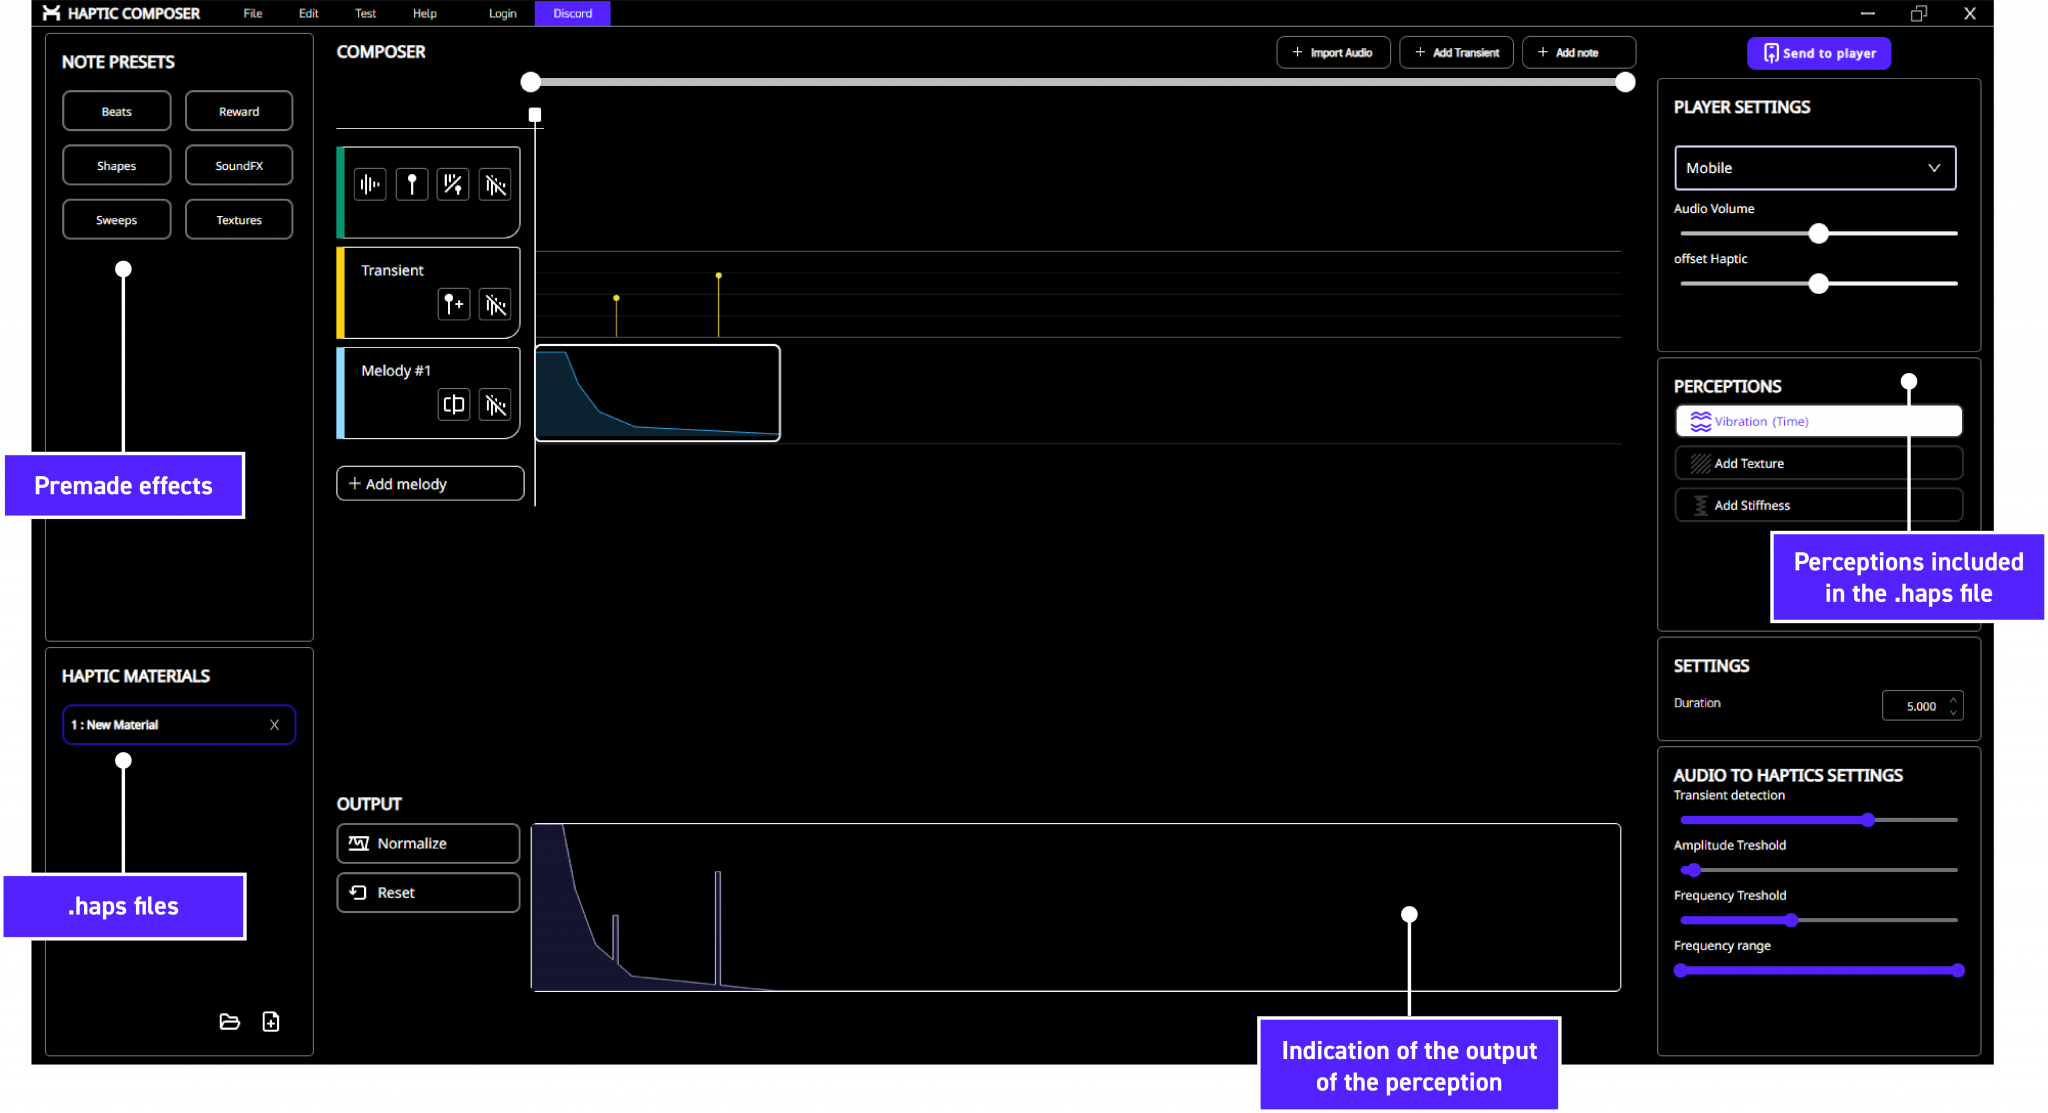Select the Vibration (Time) perception
Image resolution: width=2048 pixels, height=1113 pixels.
pyautogui.click(x=1819, y=421)
